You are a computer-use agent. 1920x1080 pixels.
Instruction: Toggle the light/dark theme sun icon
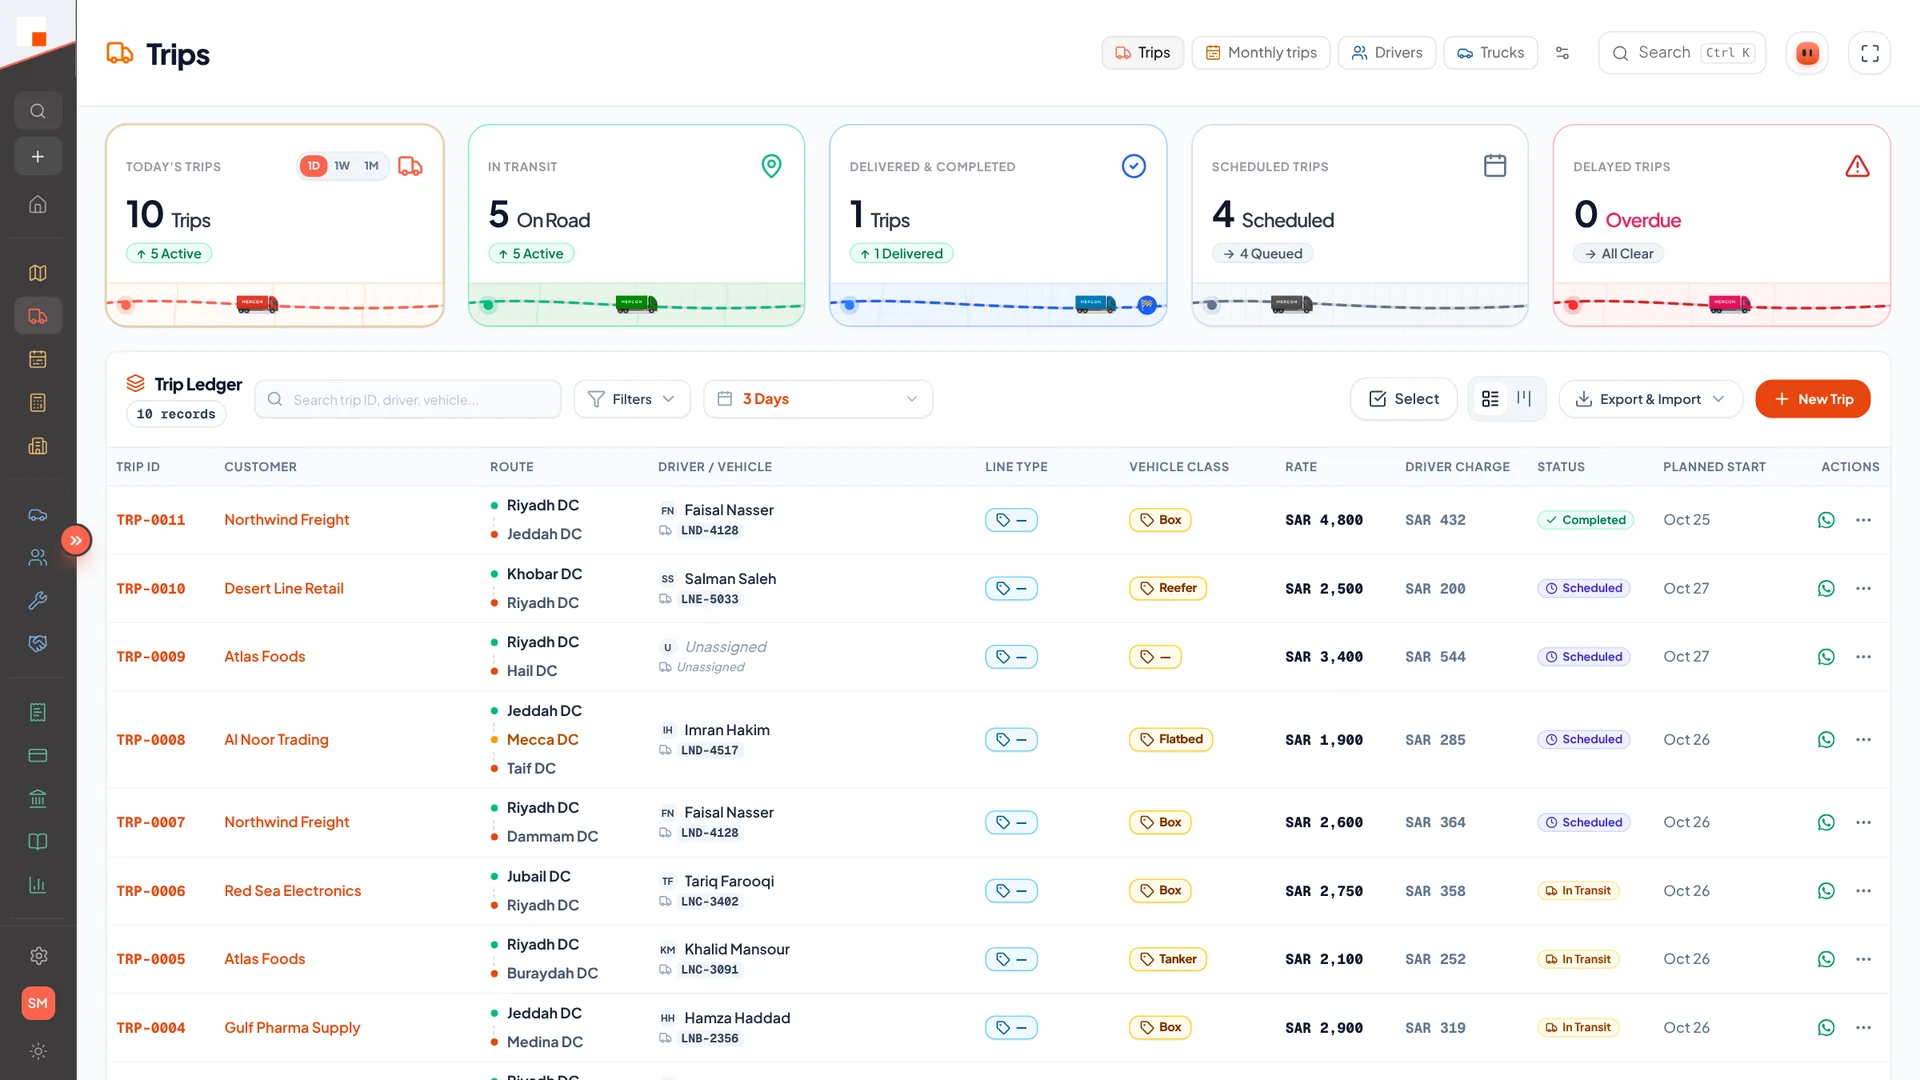[x=38, y=1051]
